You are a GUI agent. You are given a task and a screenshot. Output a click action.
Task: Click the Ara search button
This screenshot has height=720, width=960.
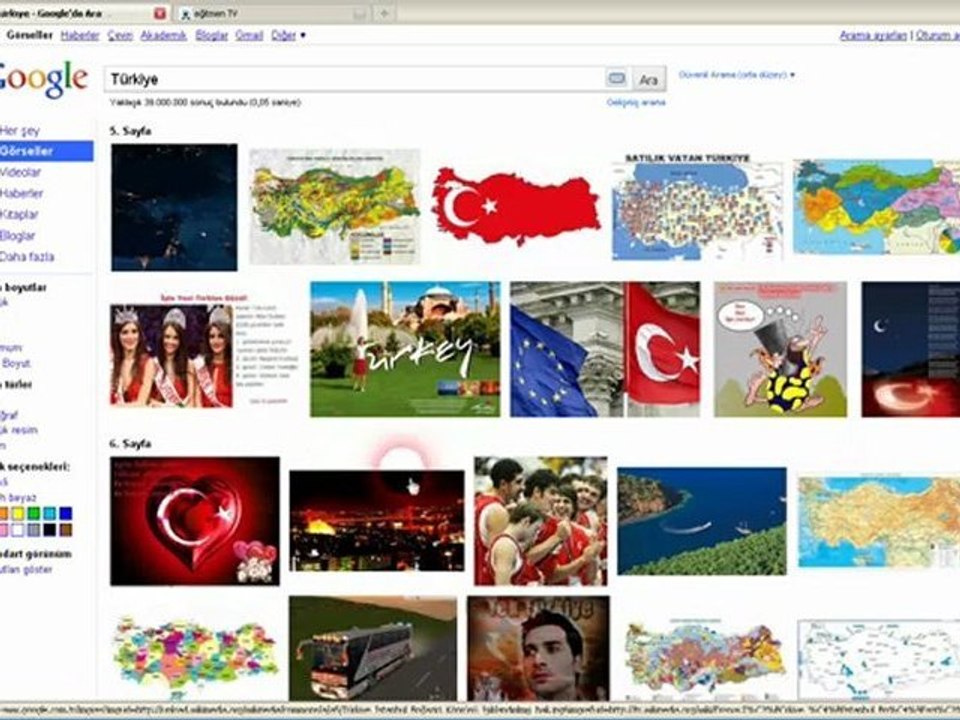(x=648, y=80)
